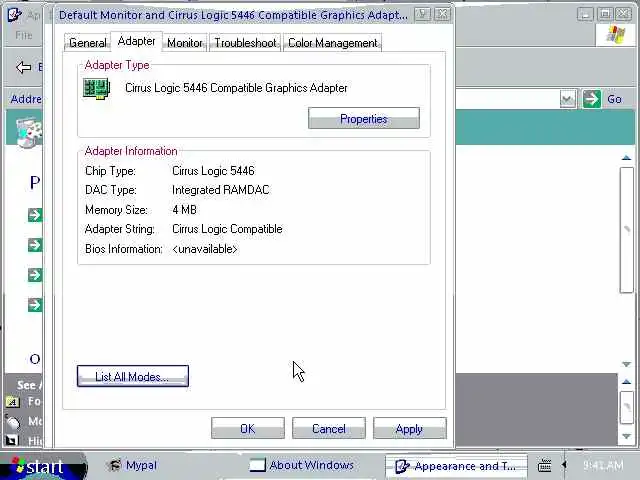Click the Appearance and Themes category icon
The height and width of the screenshot is (480, 640).
point(29,131)
